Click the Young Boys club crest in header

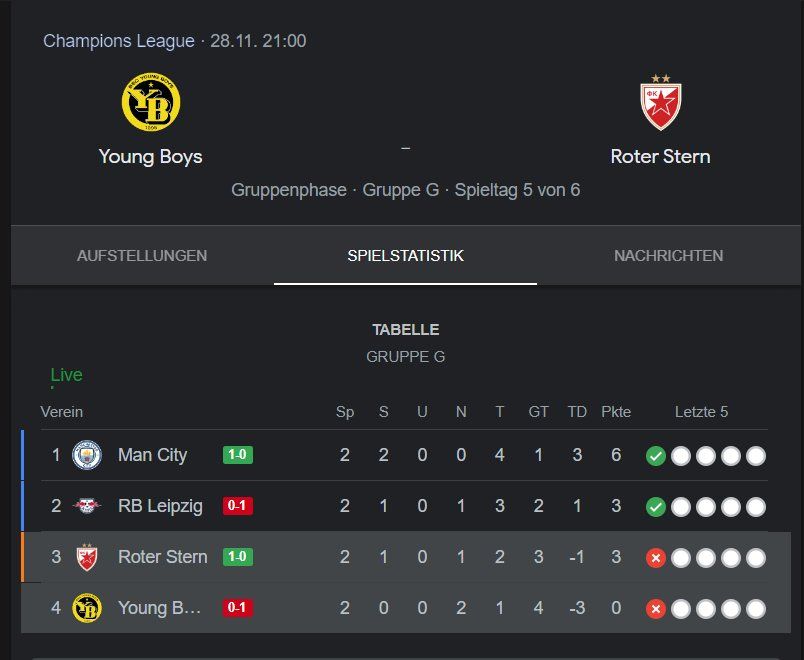tap(151, 102)
